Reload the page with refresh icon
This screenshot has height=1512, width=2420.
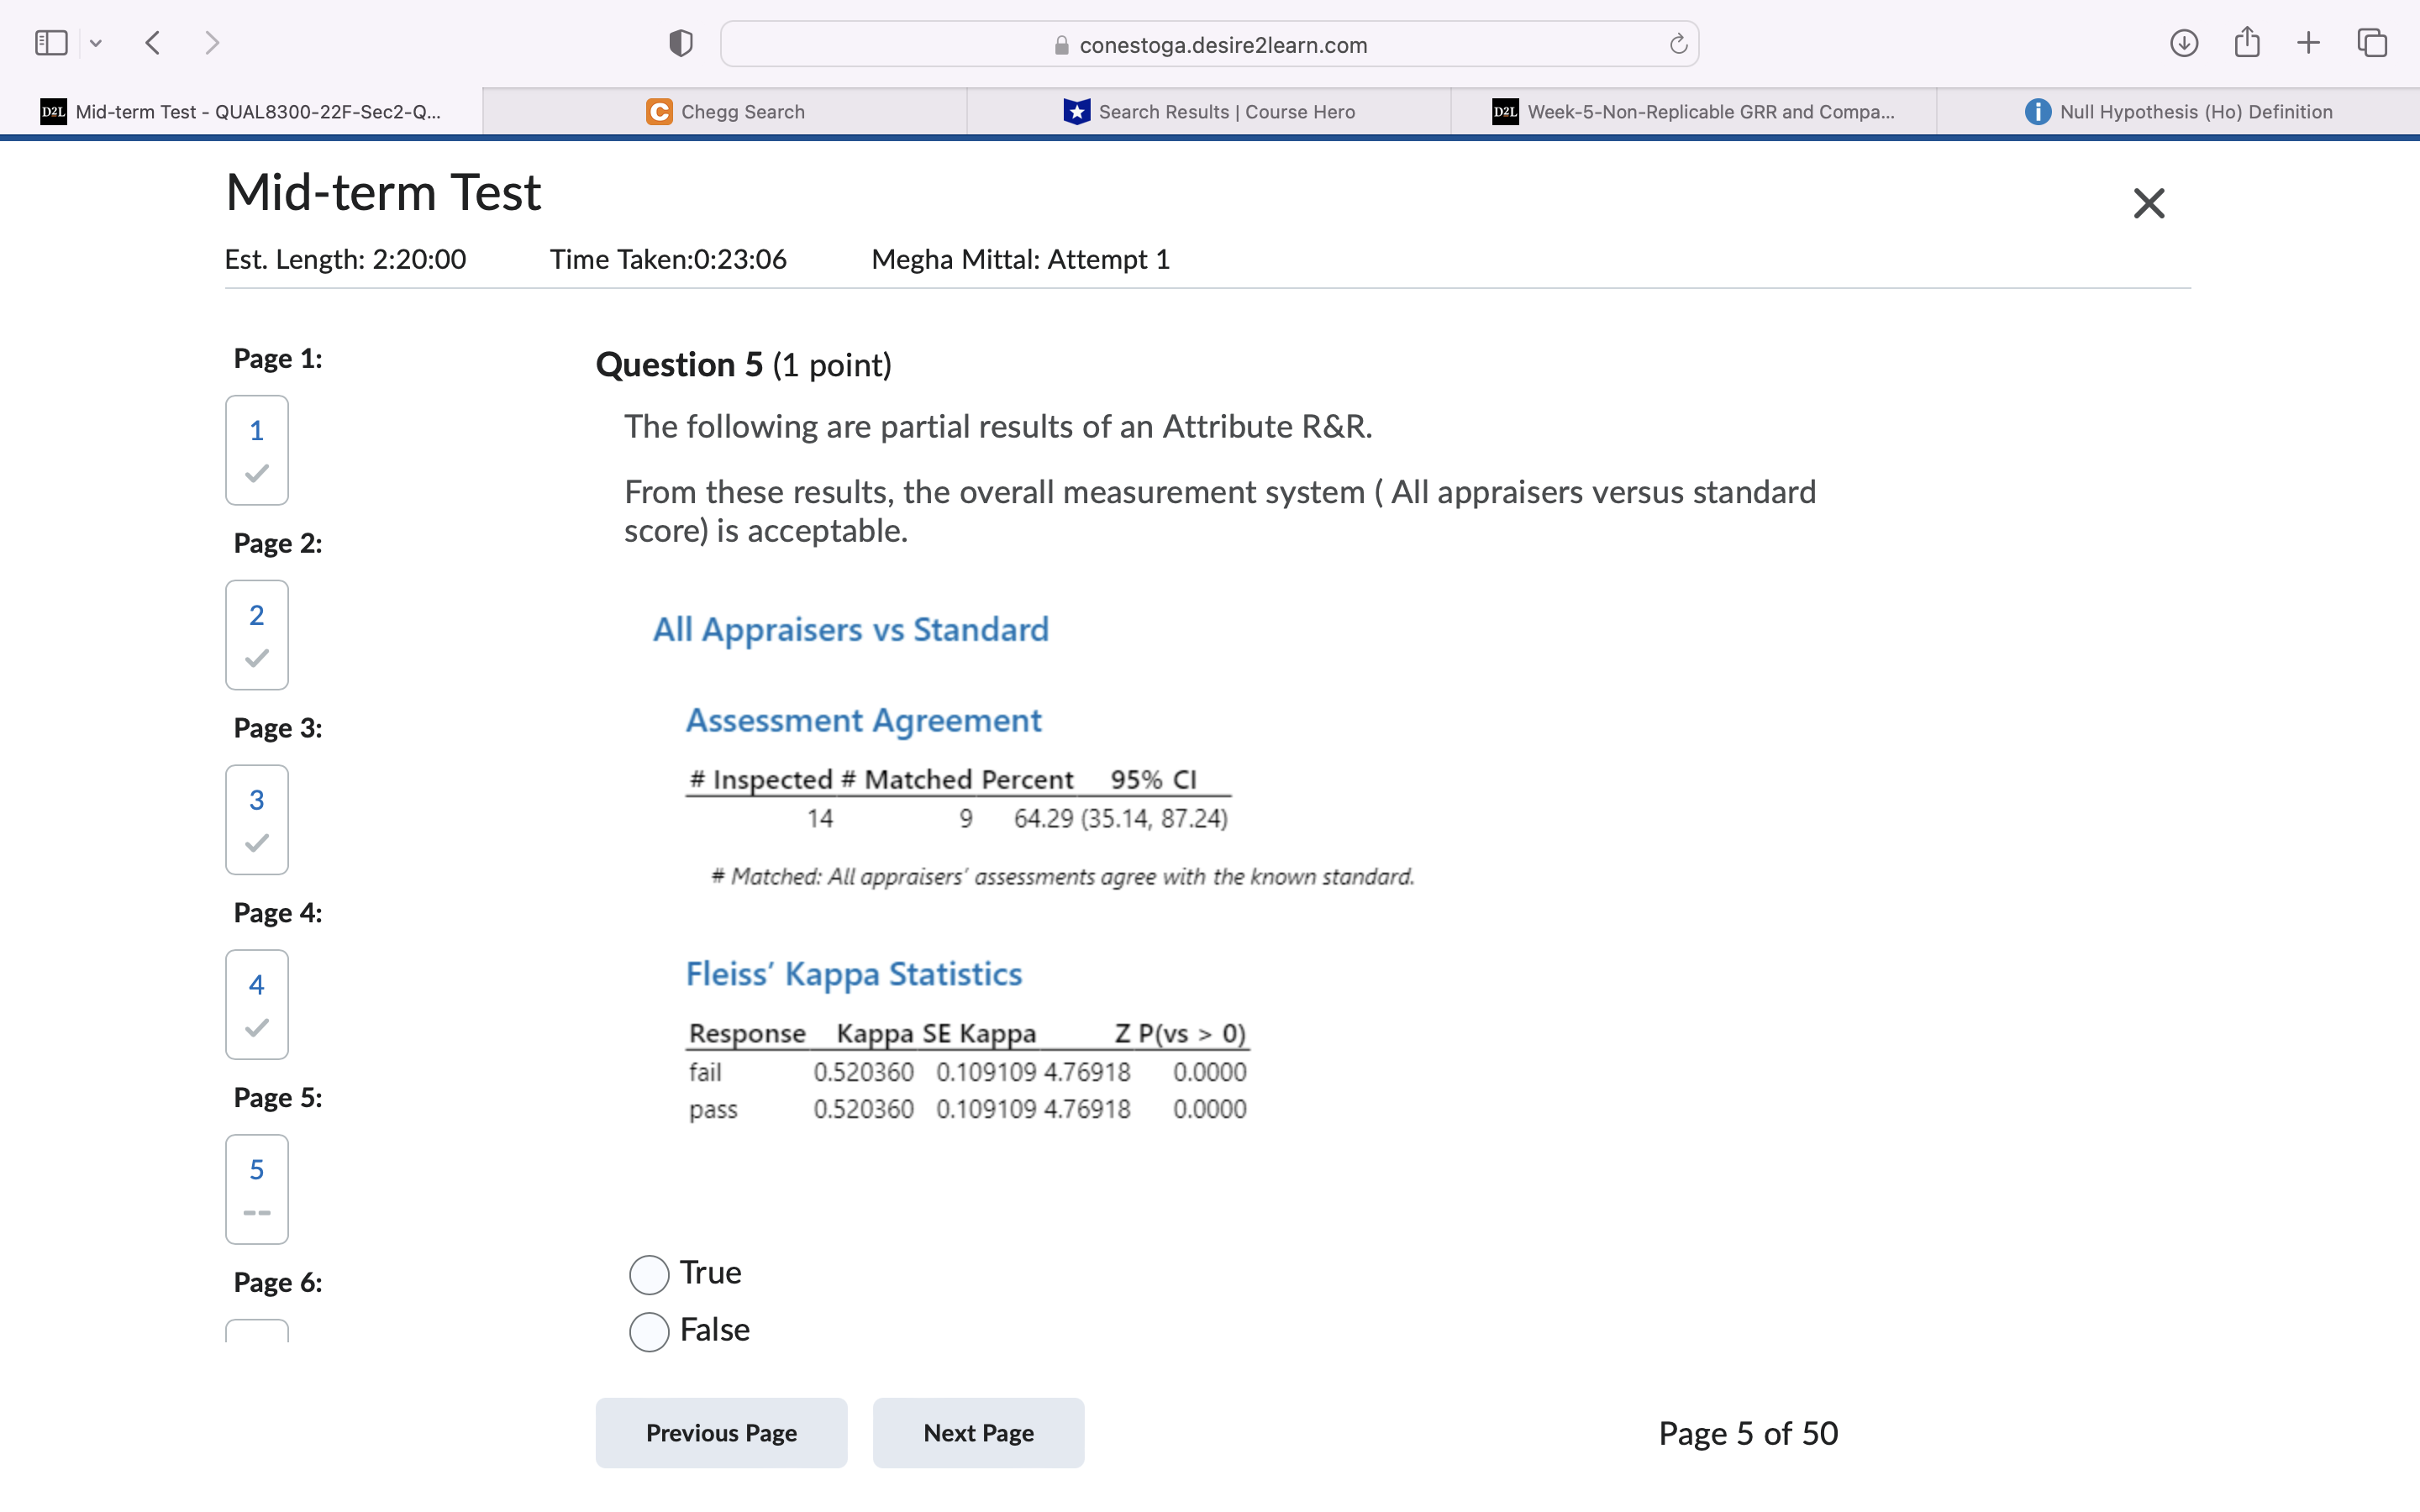click(x=1678, y=44)
